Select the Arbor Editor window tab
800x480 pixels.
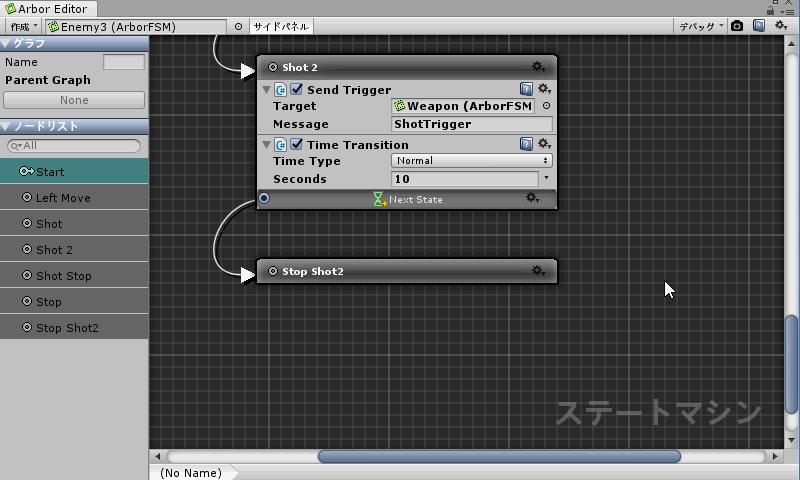tap(48, 9)
